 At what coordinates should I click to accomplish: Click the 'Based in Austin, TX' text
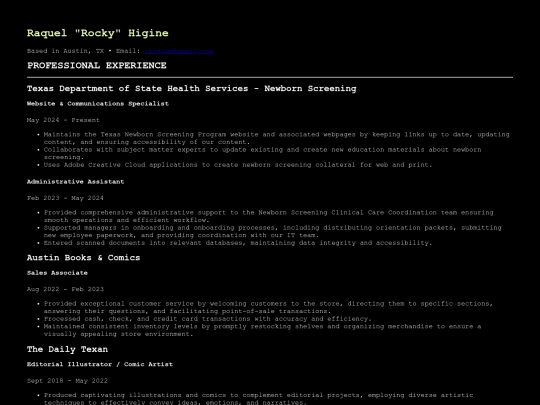[x=65, y=51]
